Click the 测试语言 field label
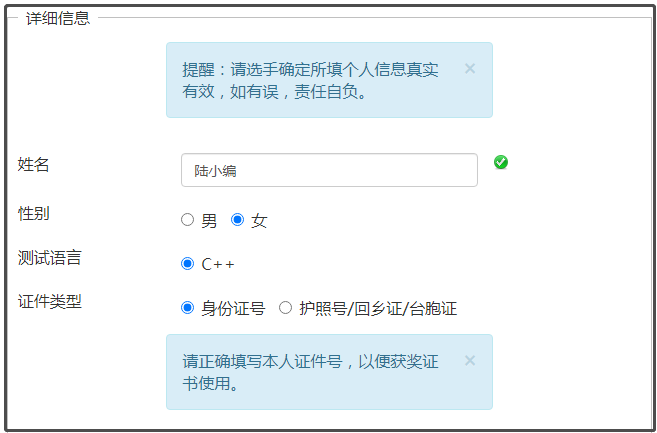Viewport: 657px width, 433px height. (49, 257)
